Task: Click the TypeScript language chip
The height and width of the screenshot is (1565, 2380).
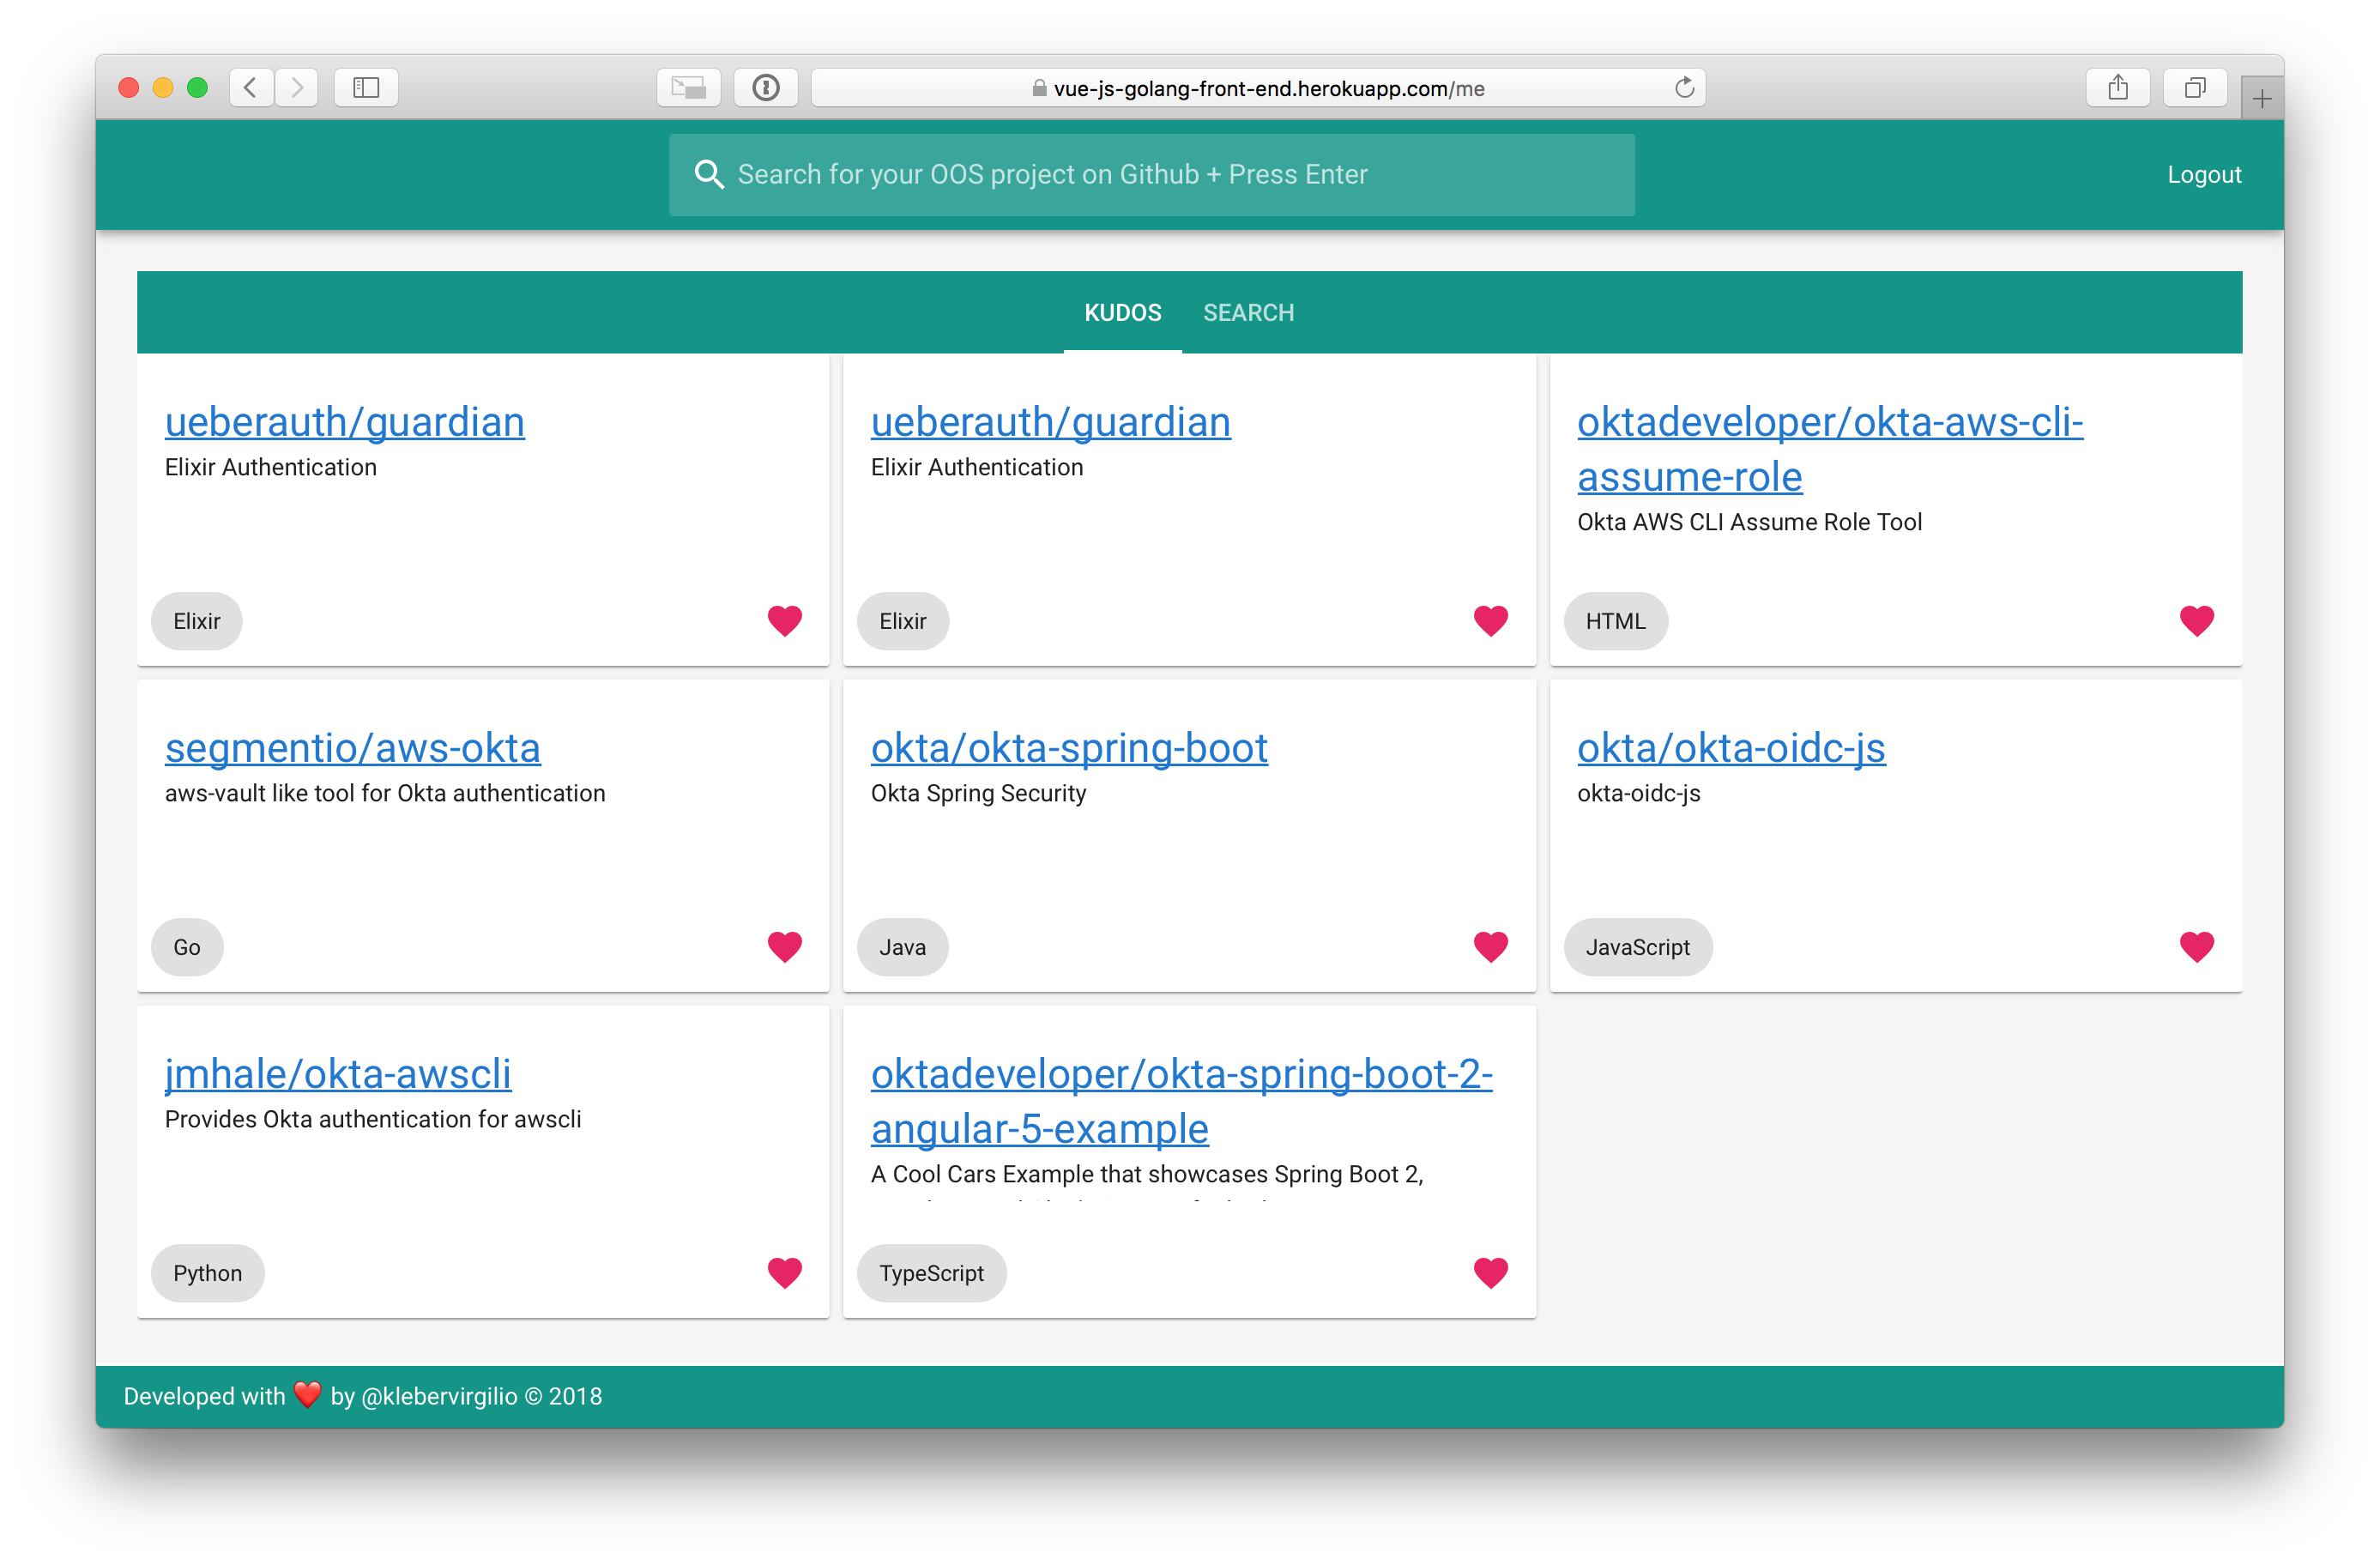Action: [932, 1273]
